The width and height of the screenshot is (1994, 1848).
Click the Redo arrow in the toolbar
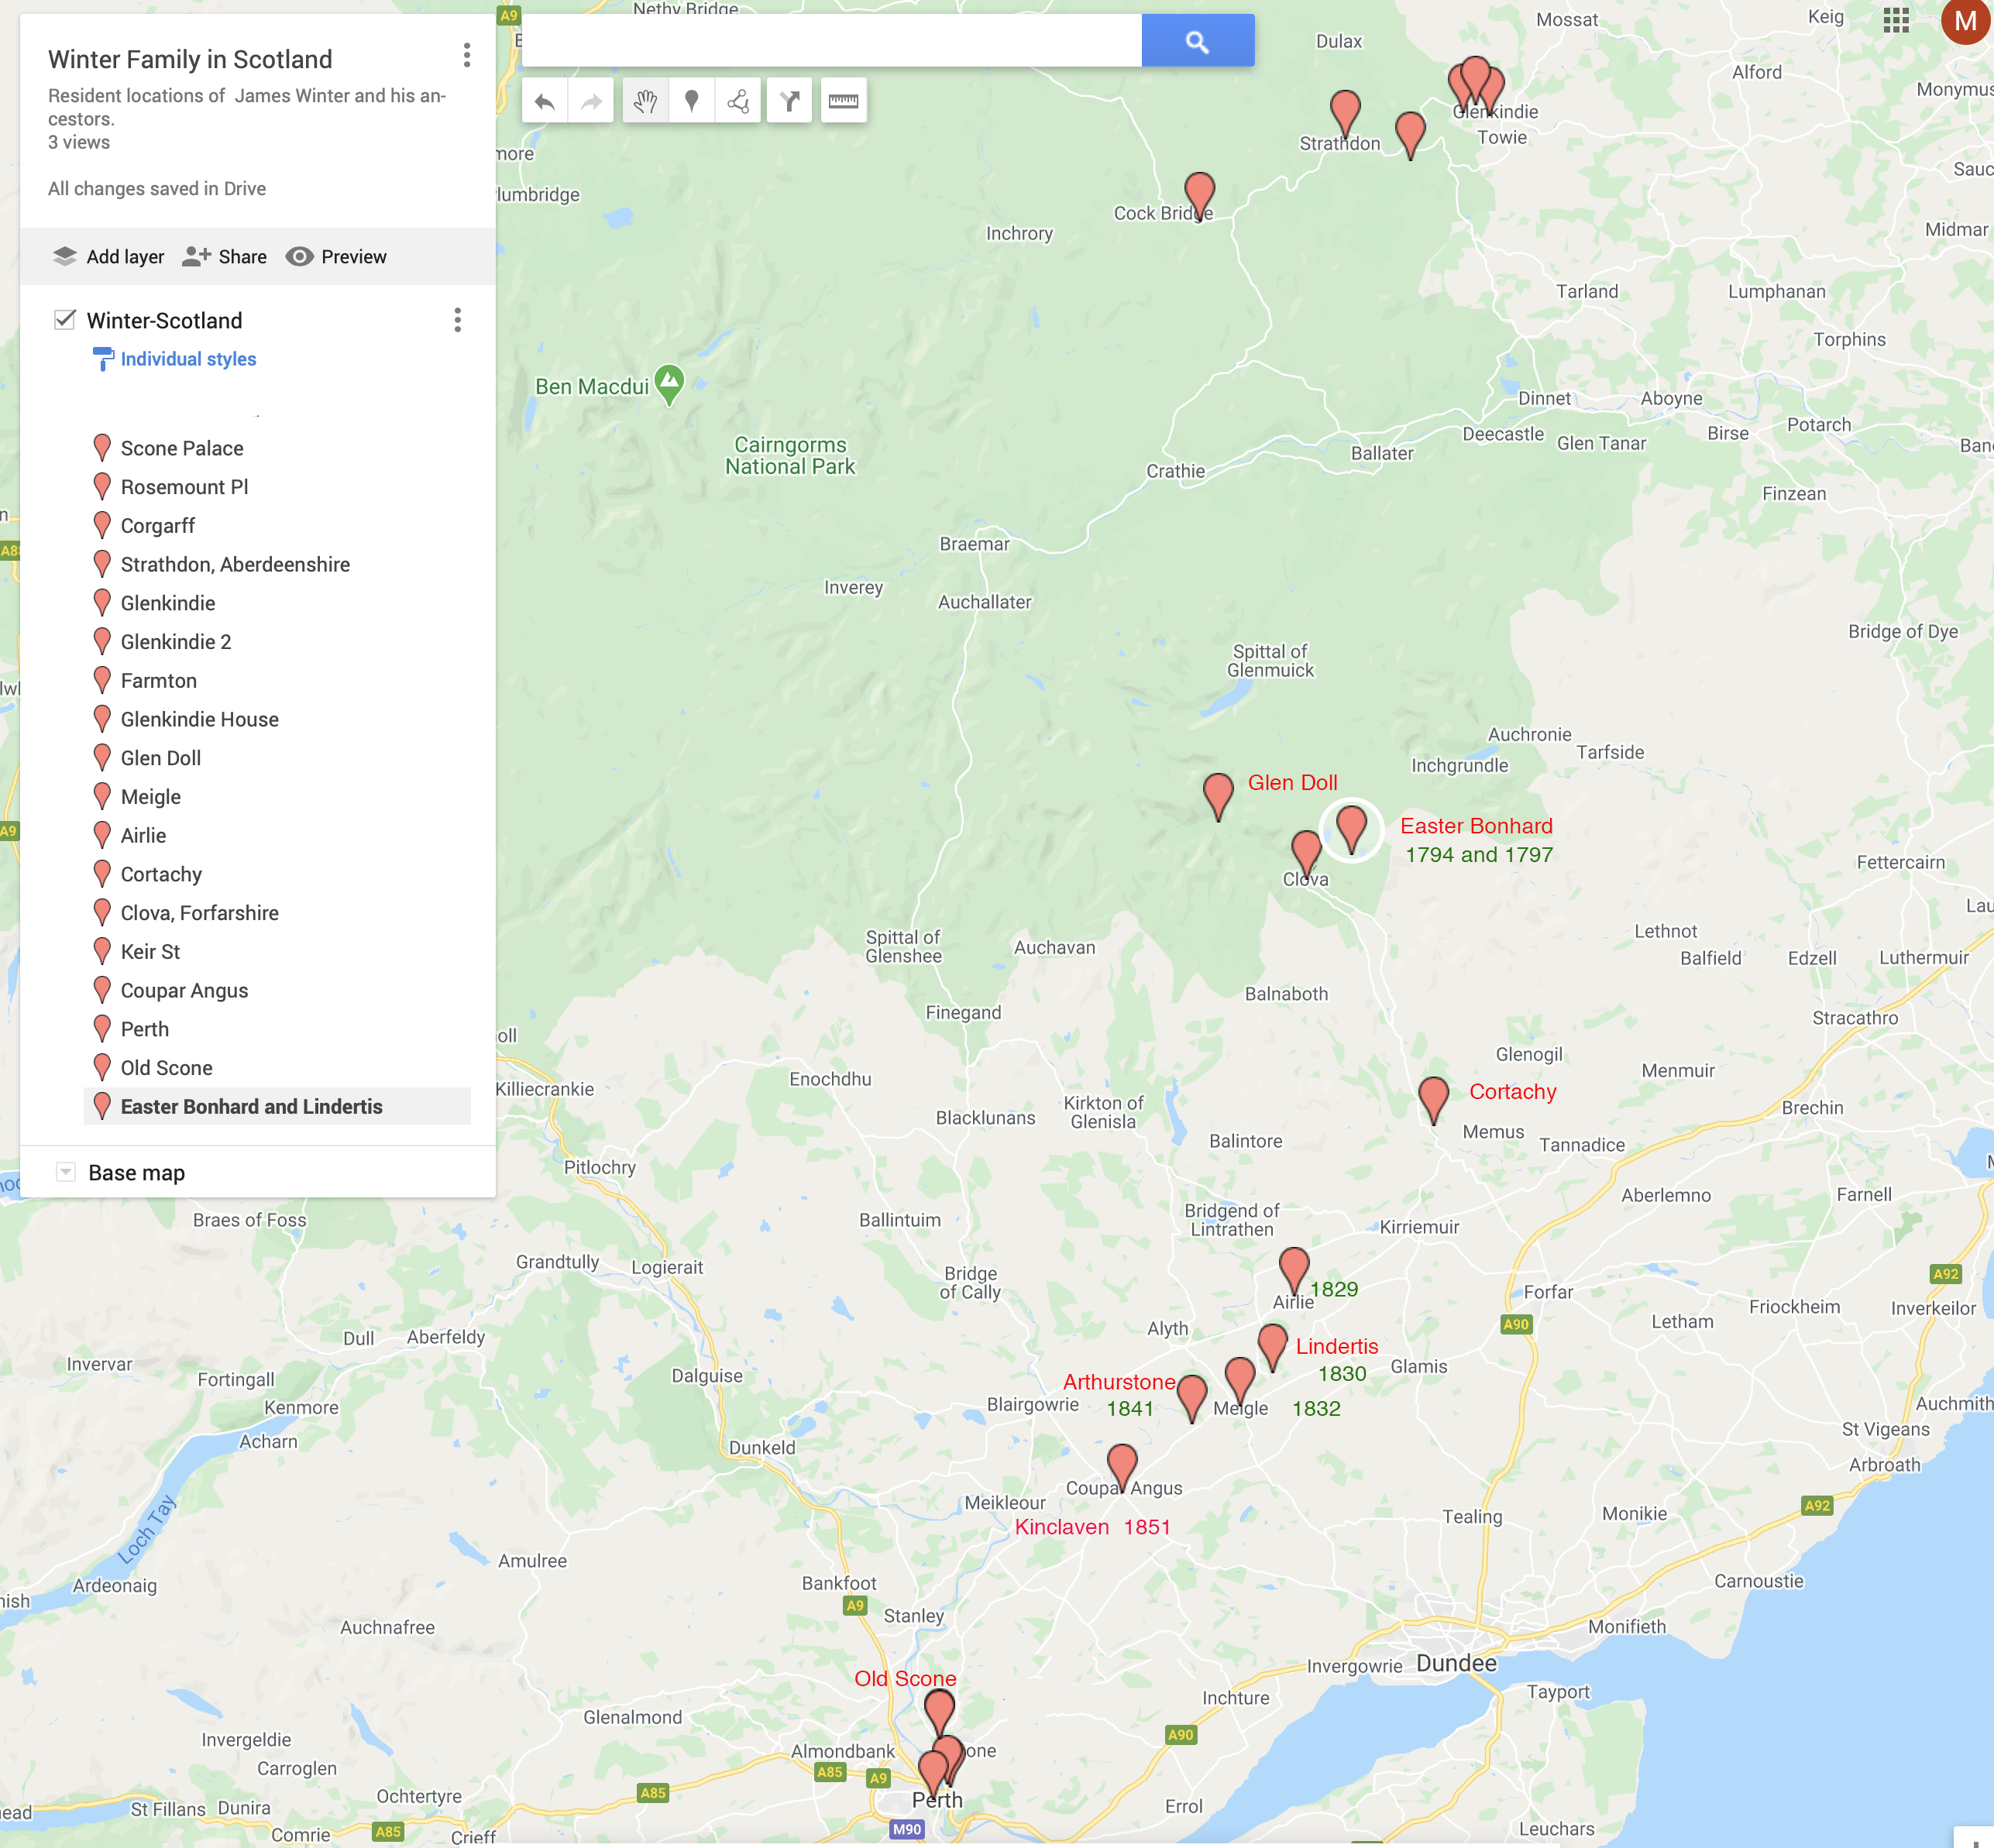[x=591, y=101]
